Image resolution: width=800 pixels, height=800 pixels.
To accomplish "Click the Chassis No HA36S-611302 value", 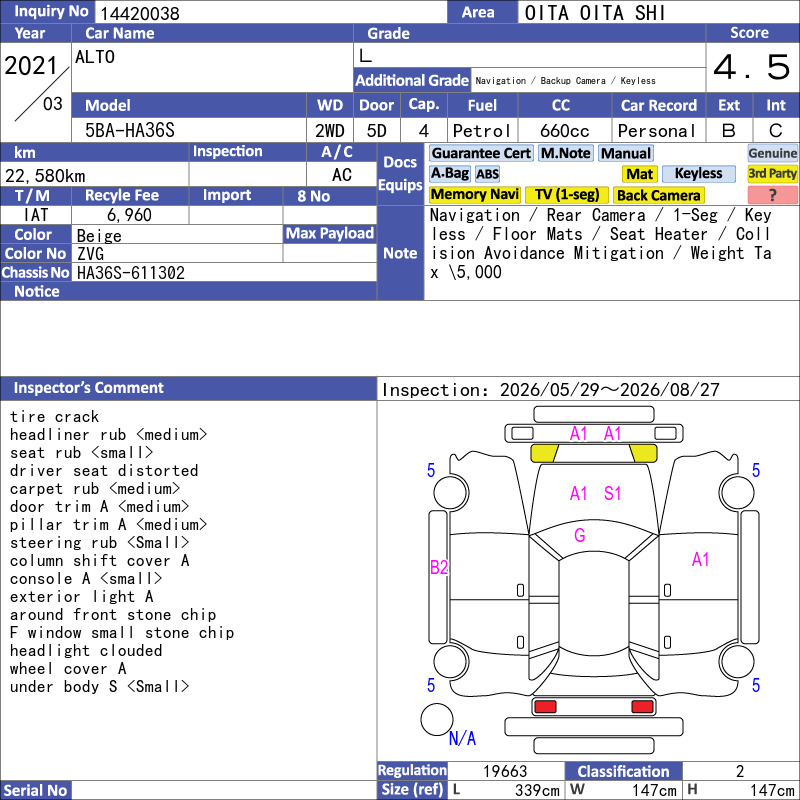I will [131, 273].
